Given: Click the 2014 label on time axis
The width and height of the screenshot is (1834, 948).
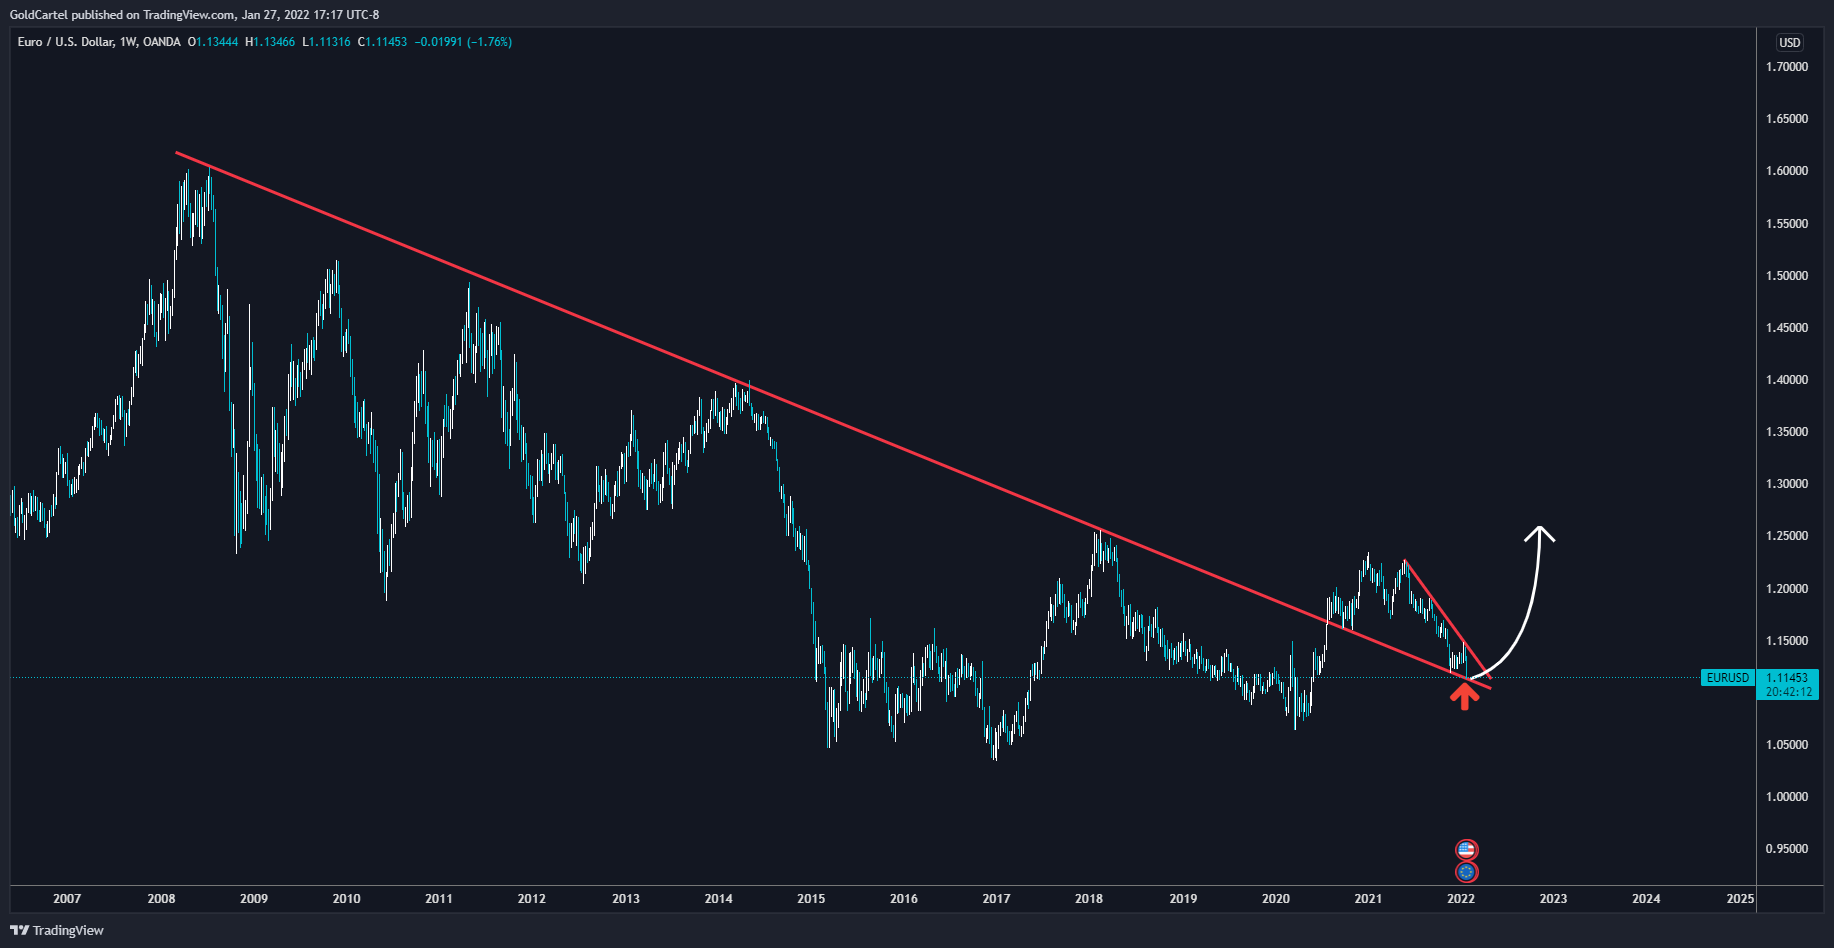Looking at the screenshot, I should [x=718, y=898].
